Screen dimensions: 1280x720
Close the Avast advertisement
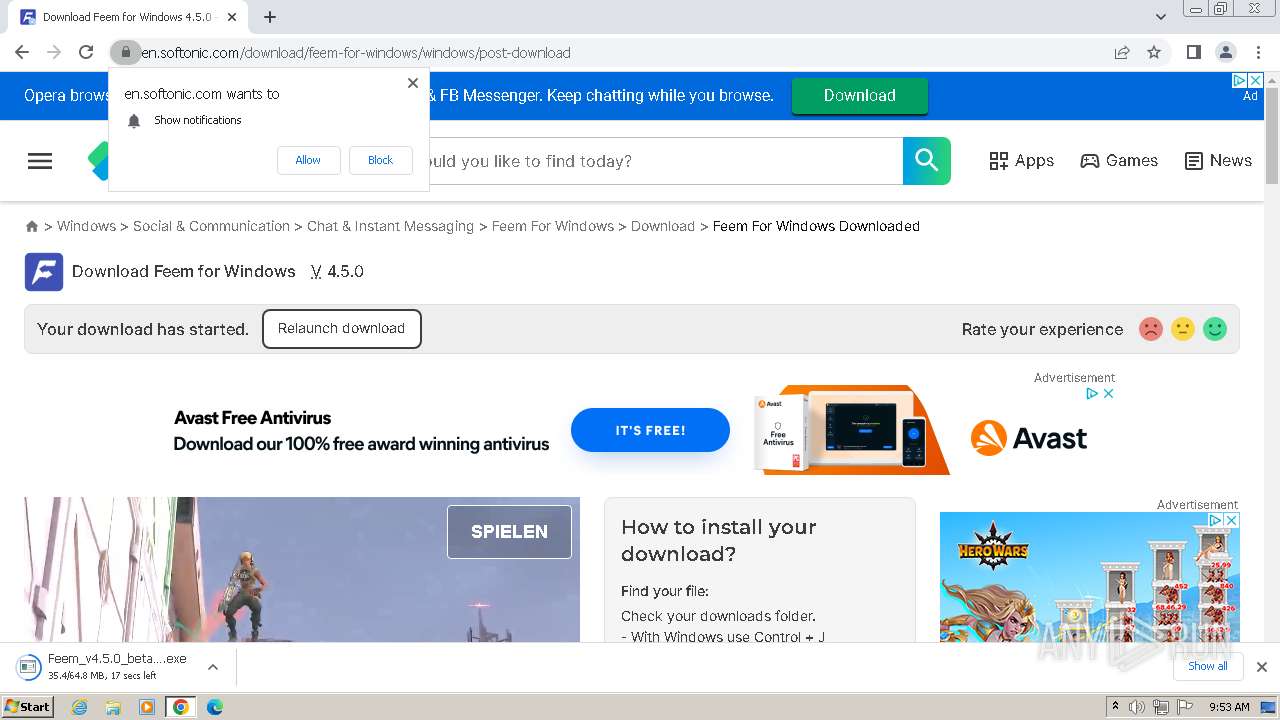click(1108, 394)
